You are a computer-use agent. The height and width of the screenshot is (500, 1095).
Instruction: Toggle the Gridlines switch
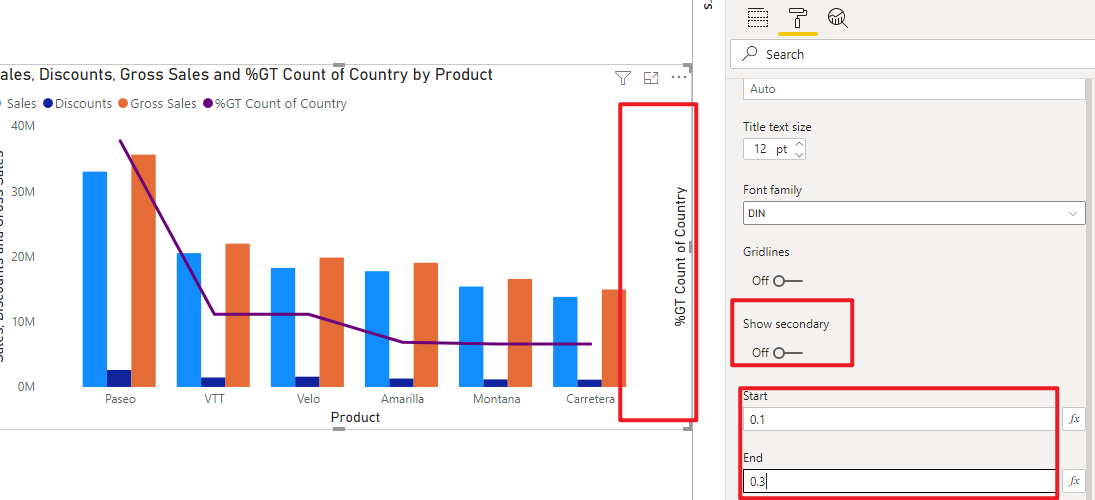[788, 281]
